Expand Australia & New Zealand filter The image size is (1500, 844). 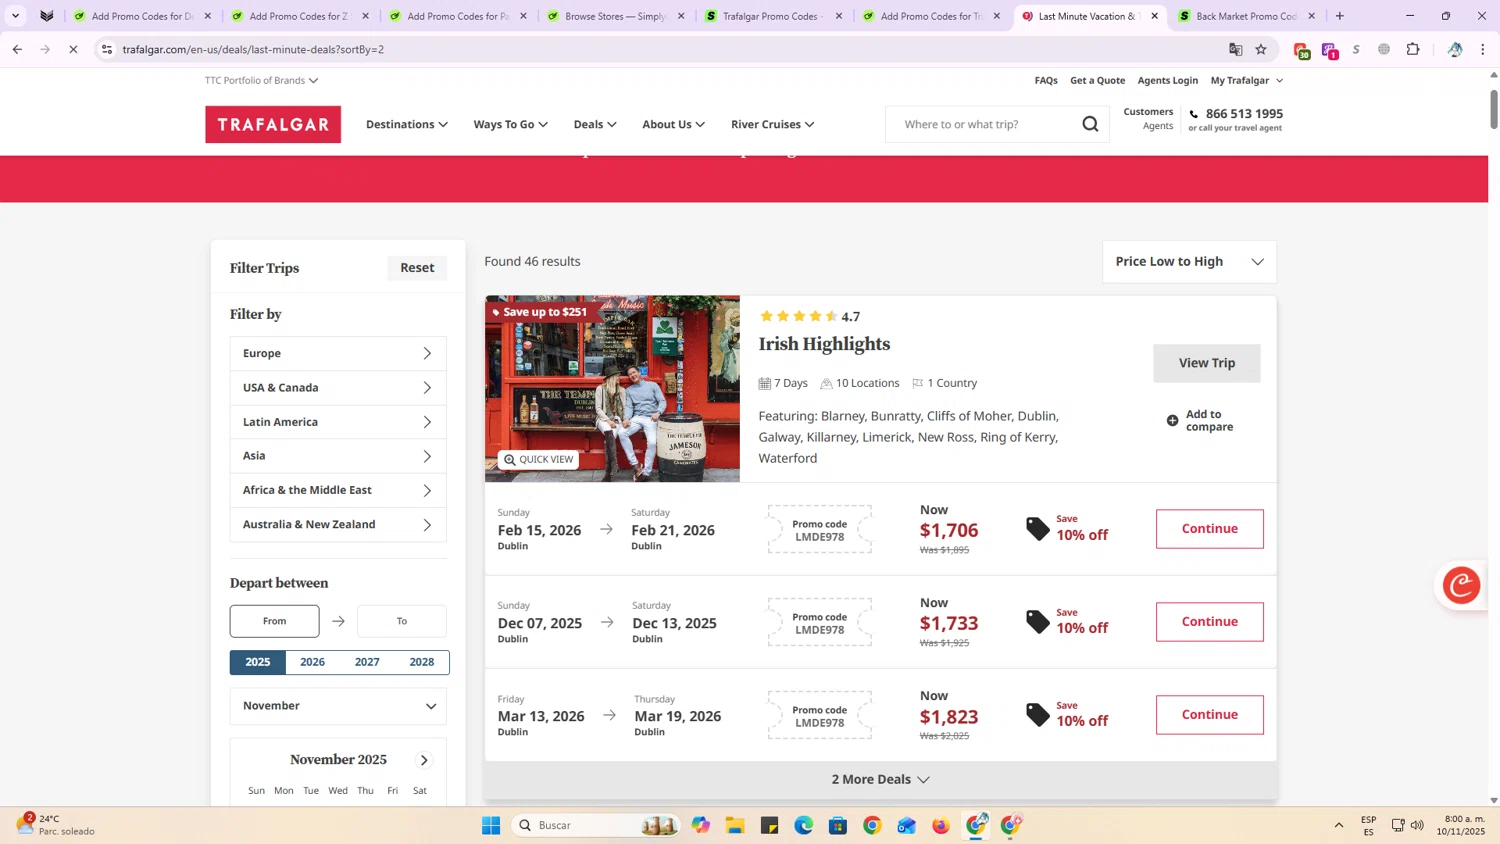pos(338,525)
